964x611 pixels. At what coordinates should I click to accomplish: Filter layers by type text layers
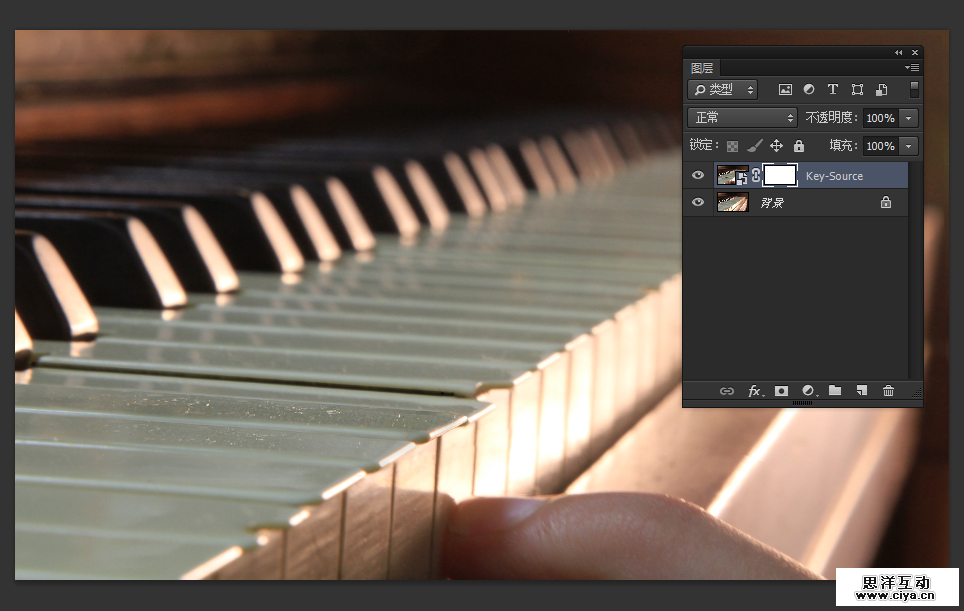click(832, 89)
